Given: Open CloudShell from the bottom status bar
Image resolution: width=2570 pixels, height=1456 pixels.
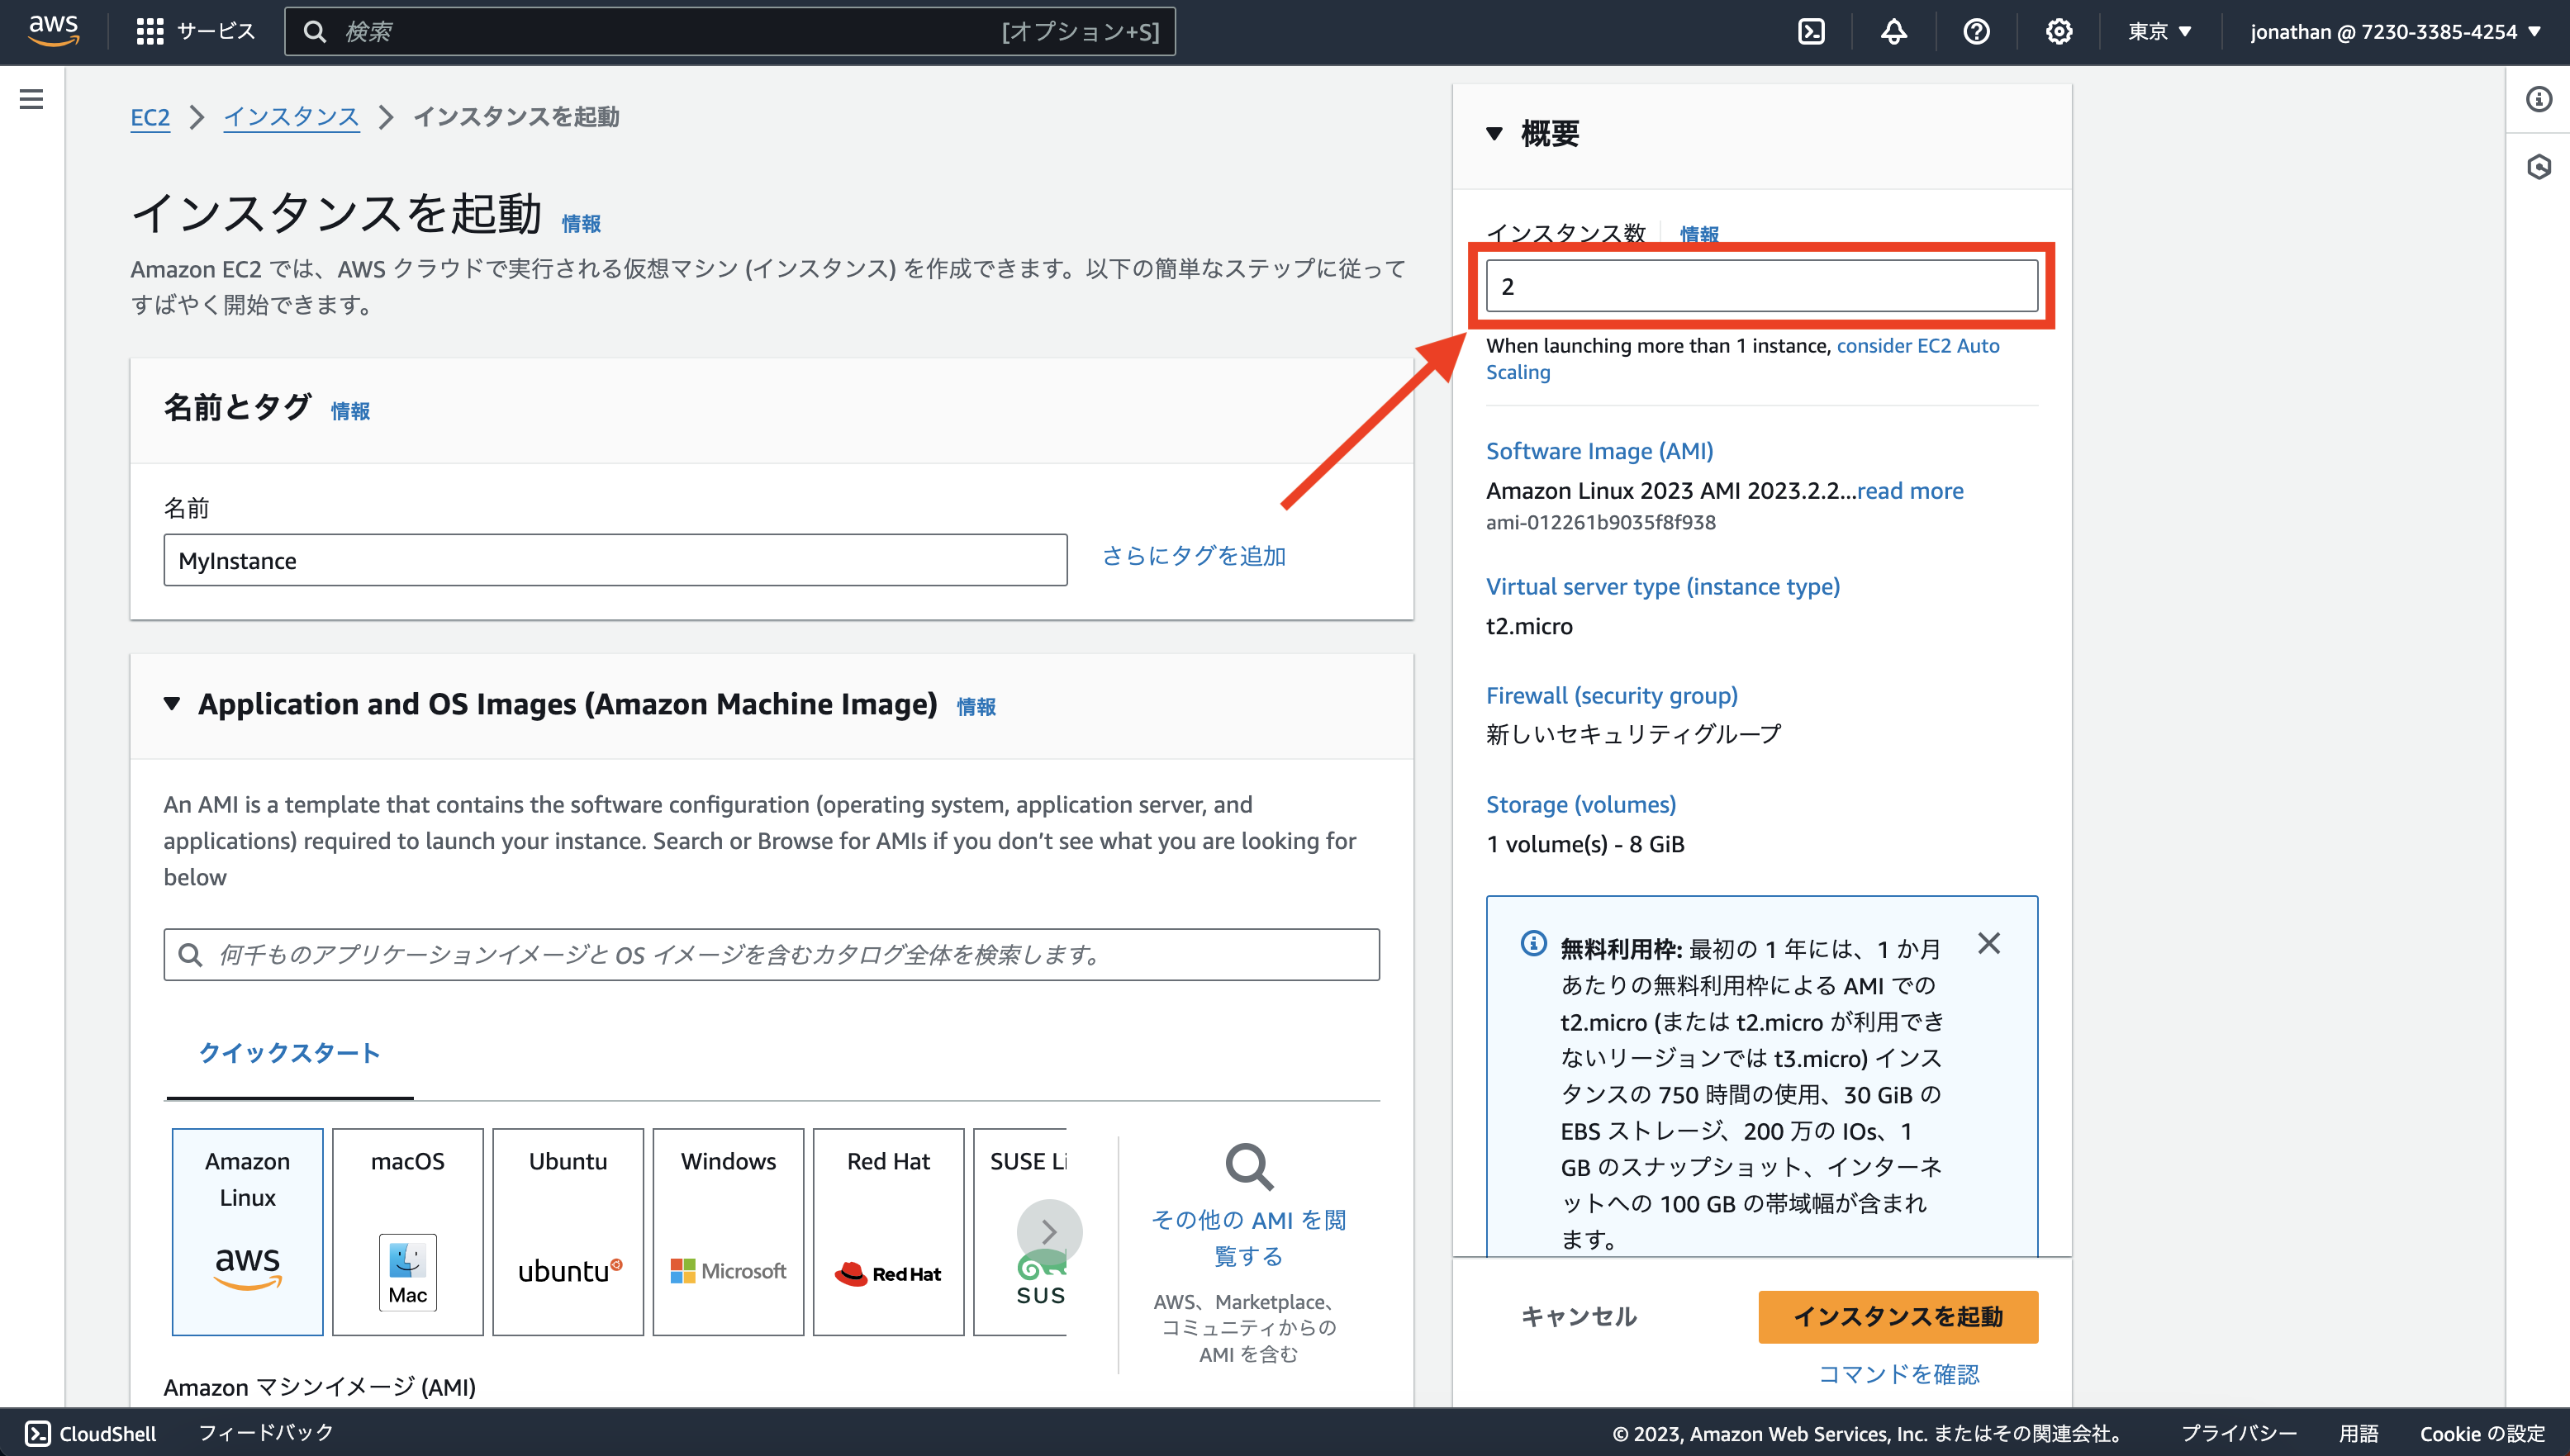Looking at the screenshot, I should [90, 1433].
